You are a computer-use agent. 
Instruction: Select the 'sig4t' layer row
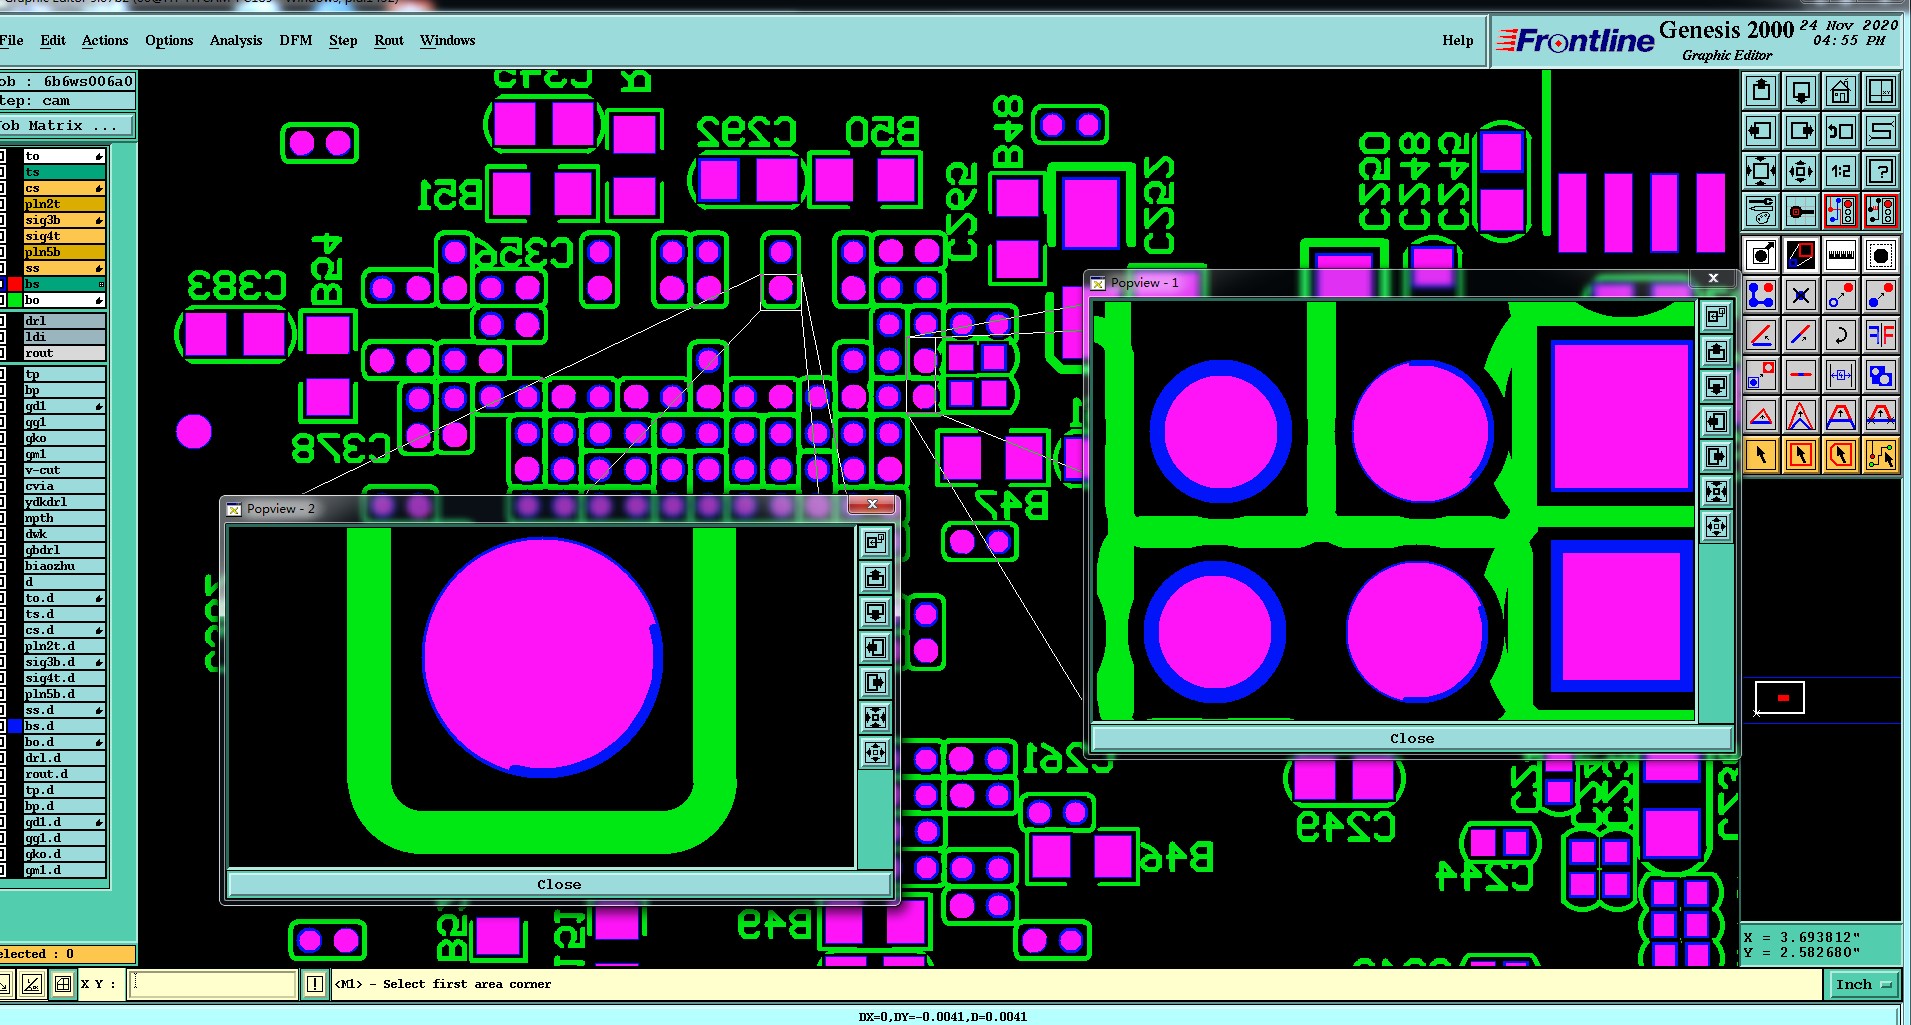click(64, 236)
